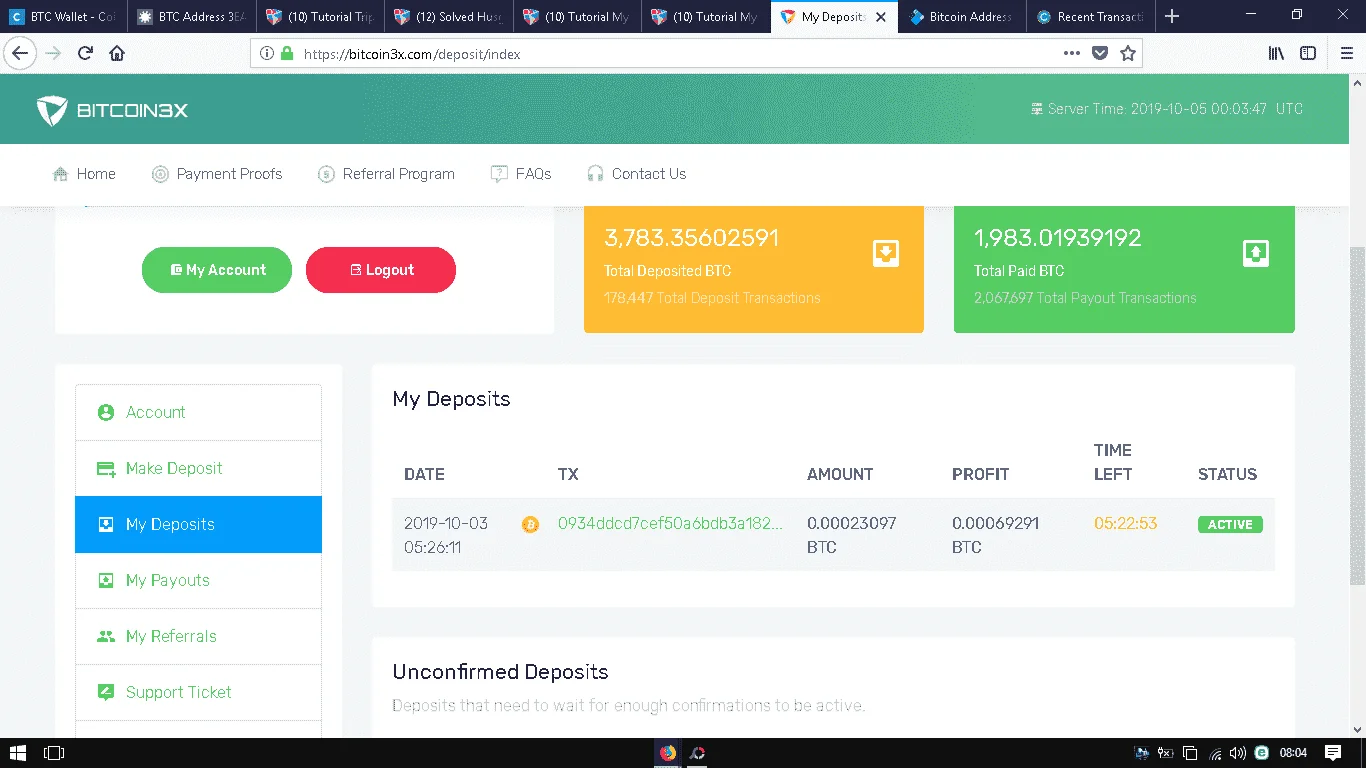The height and width of the screenshot is (768, 1366).
Task: Switch to the Recent Transactions tab
Action: [x=1090, y=16]
